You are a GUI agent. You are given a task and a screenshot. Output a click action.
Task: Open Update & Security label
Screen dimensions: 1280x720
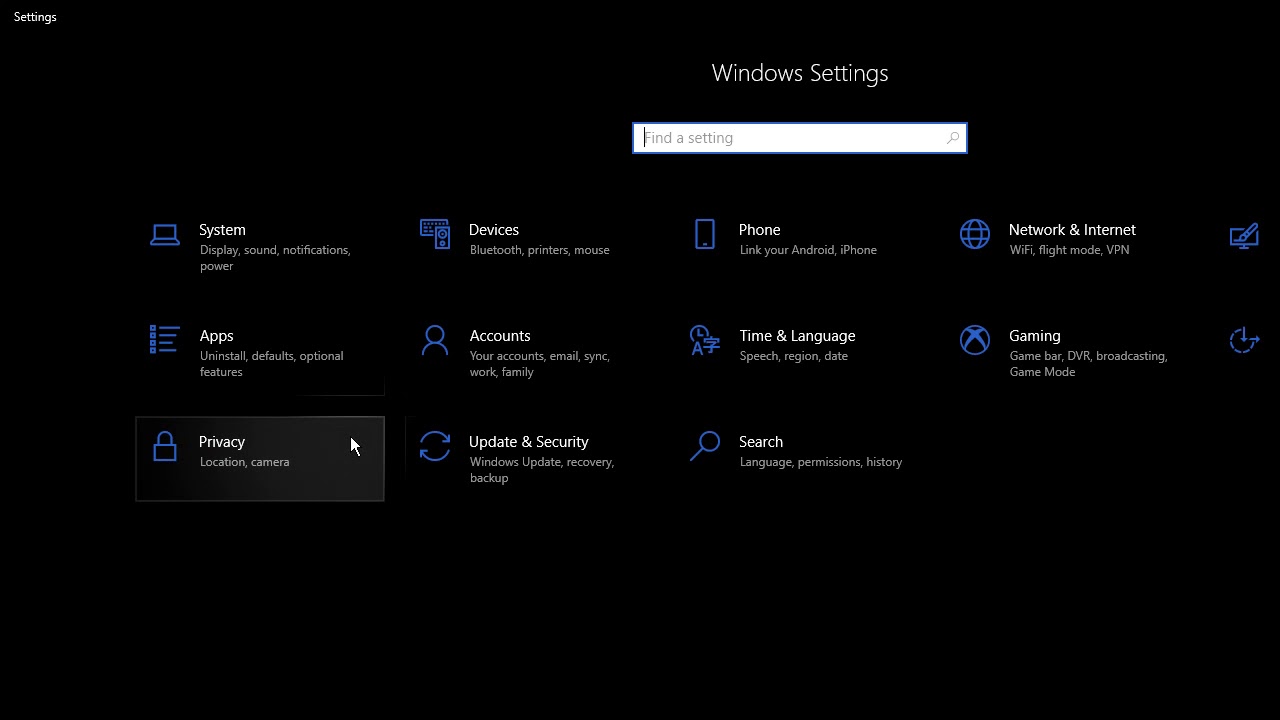pyautogui.click(x=529, y=442)
